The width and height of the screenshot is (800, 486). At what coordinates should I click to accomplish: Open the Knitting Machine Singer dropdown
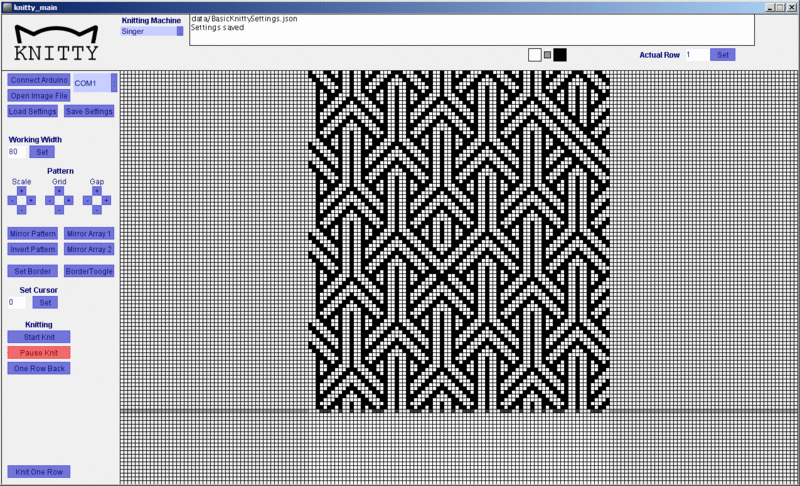(x=152, y=31)
